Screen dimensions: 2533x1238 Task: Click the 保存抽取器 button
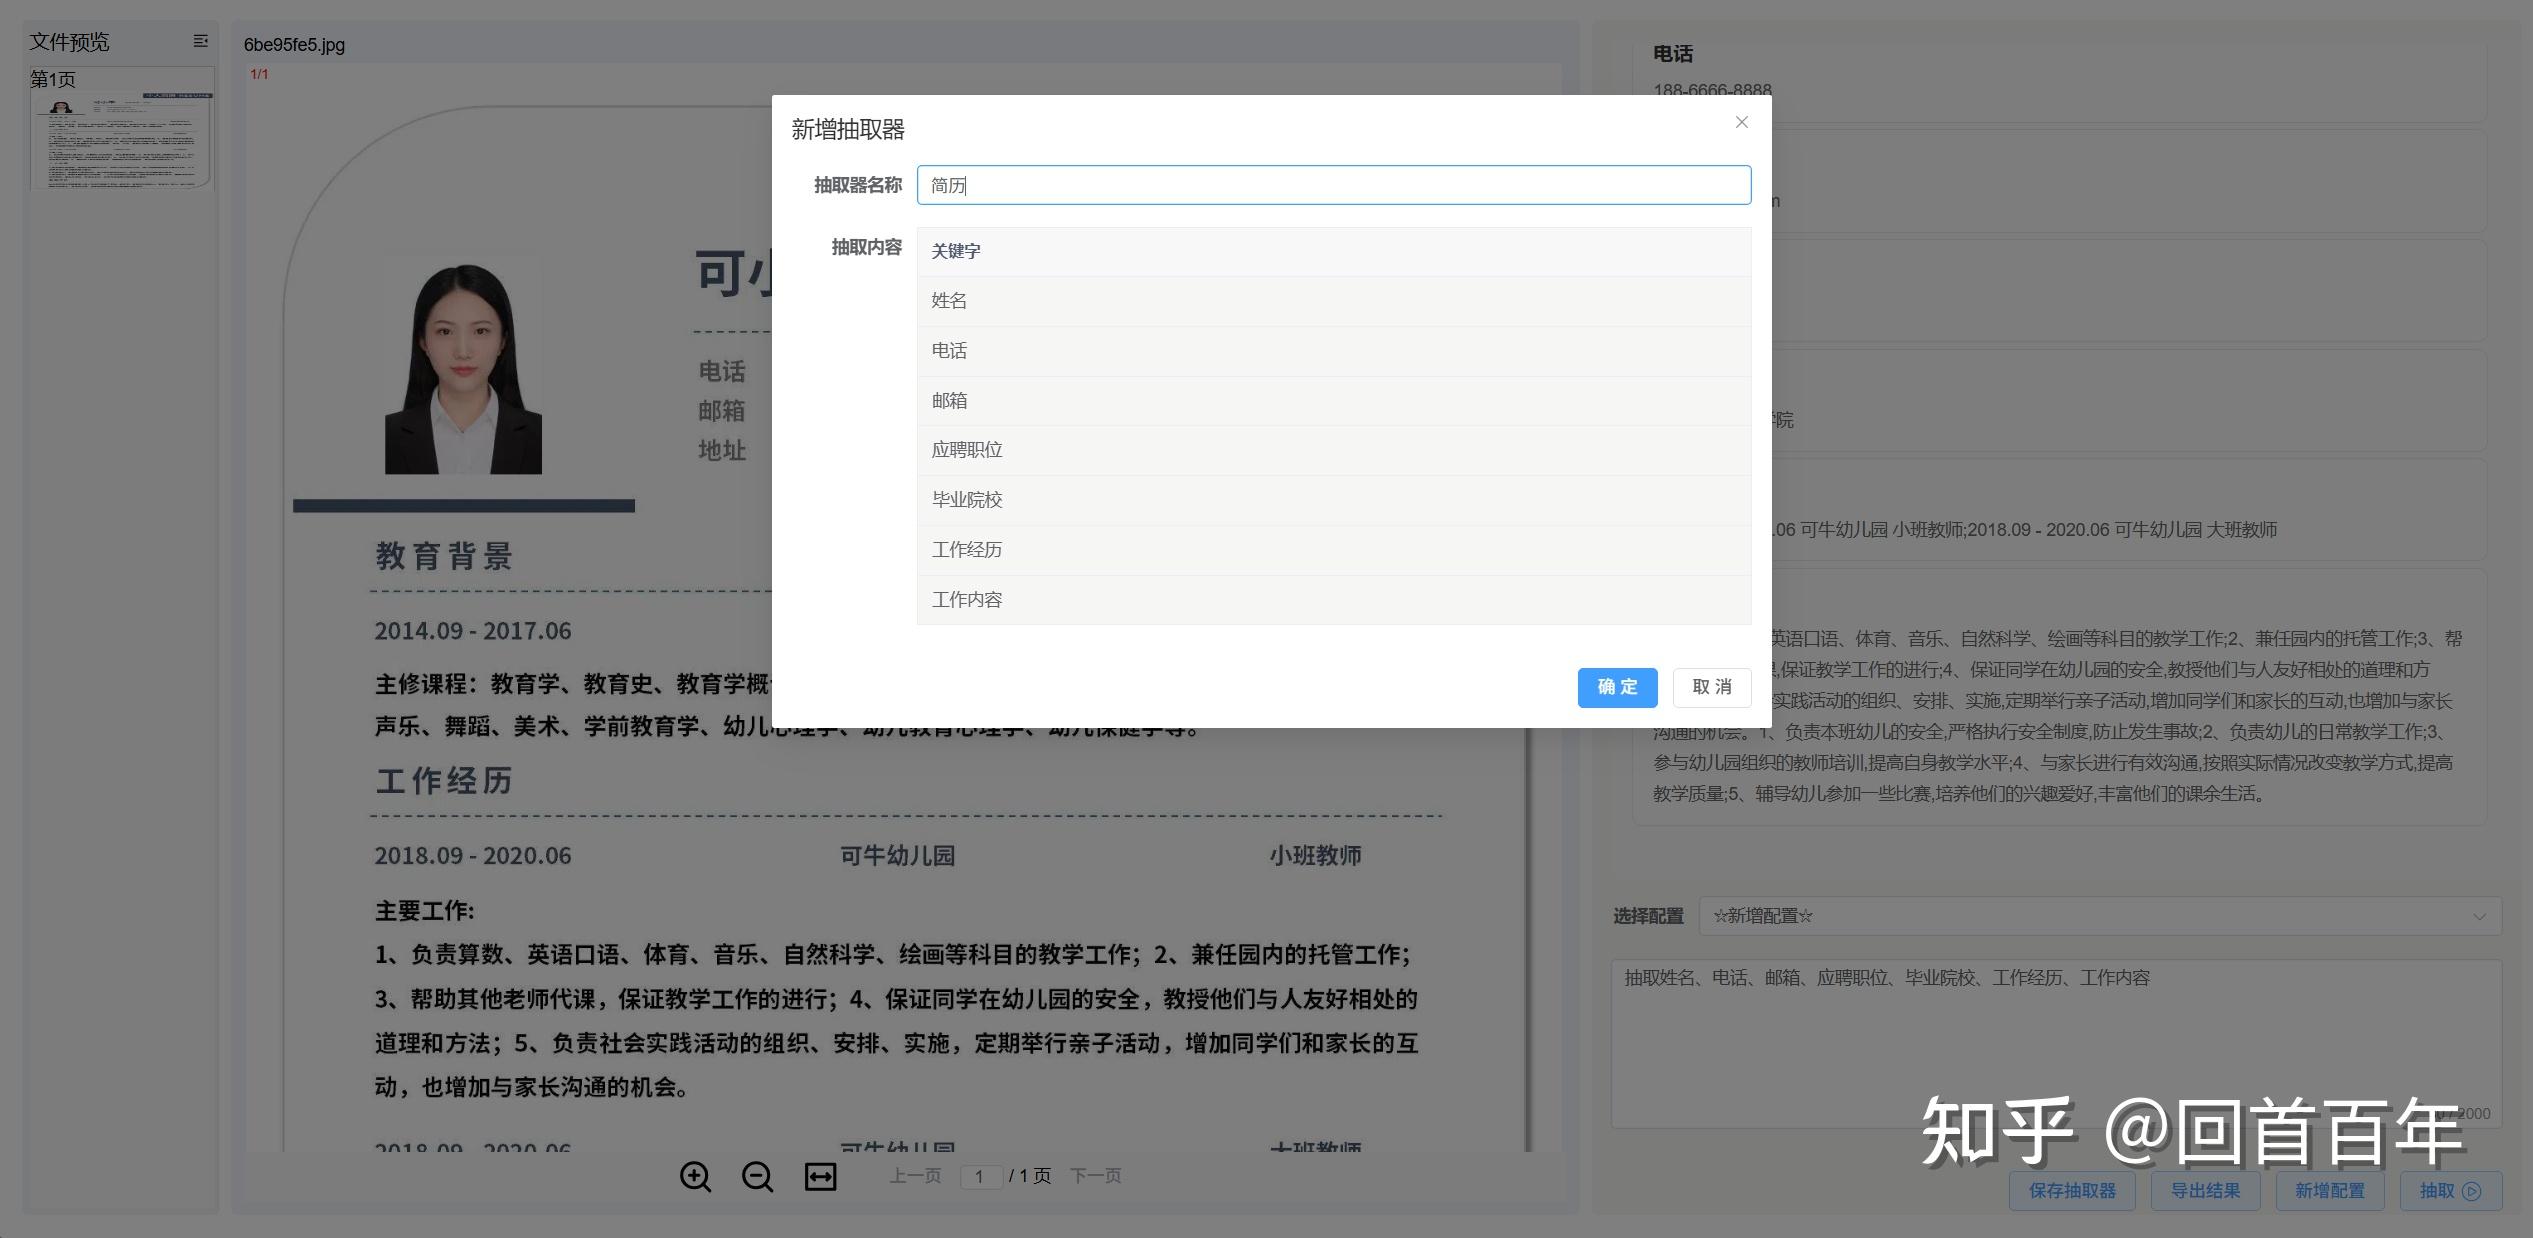tap(2072, 1191)
